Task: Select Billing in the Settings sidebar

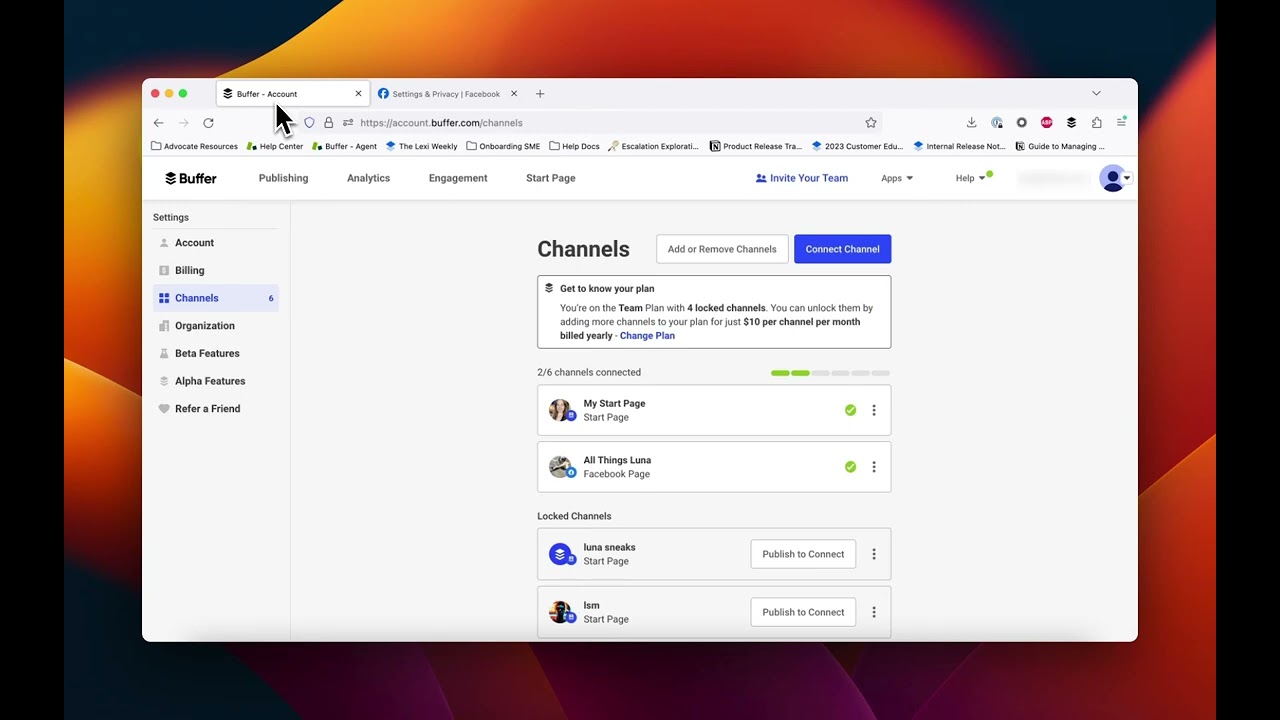Action: [x=216, y=270]
